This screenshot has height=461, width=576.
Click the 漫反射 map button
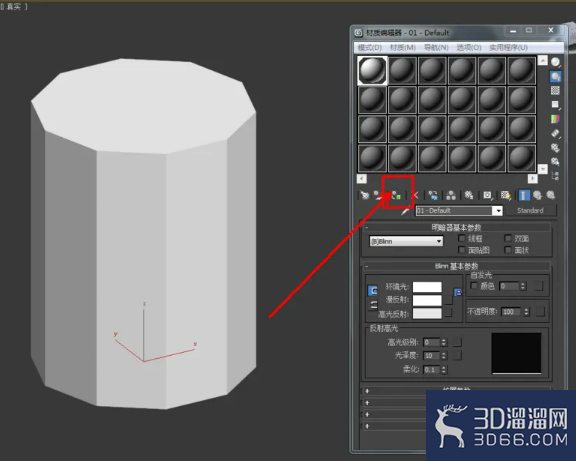pos(448,300)
